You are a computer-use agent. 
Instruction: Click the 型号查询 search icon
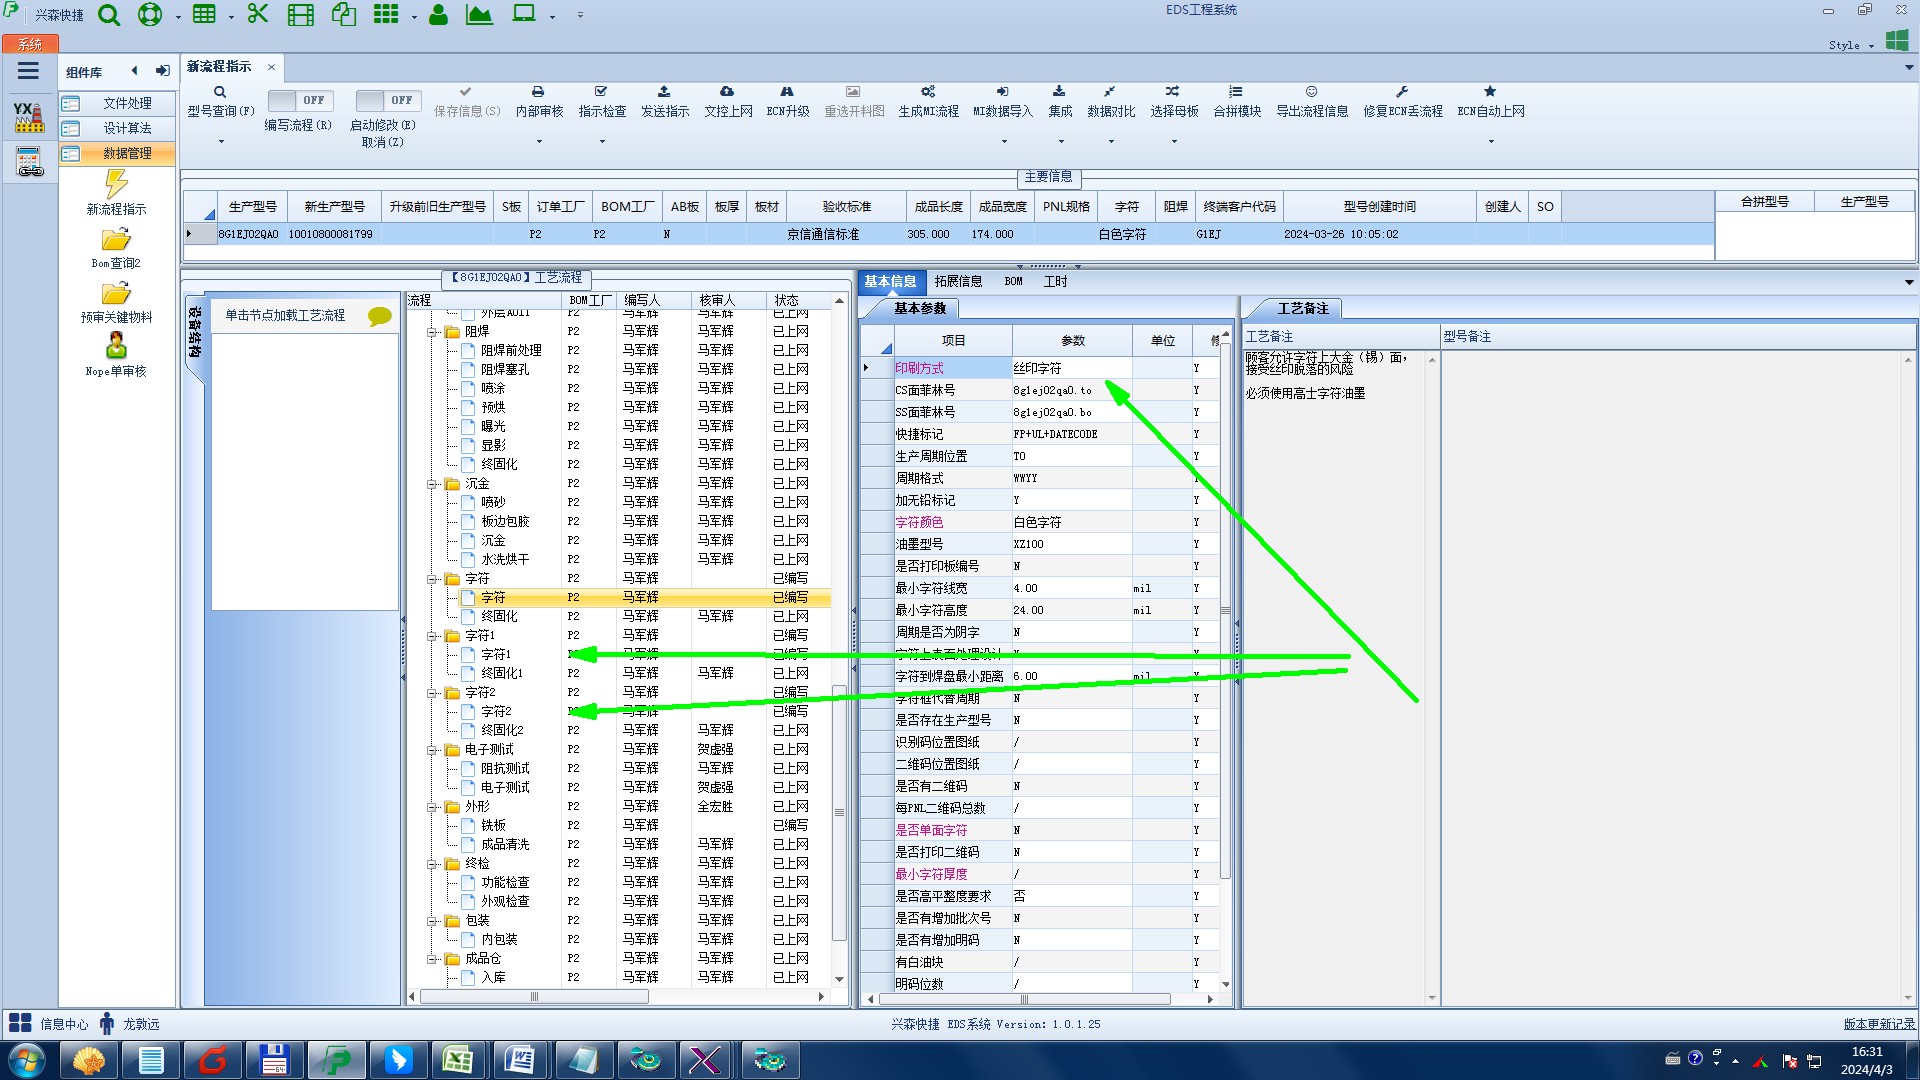pos(220,92)
